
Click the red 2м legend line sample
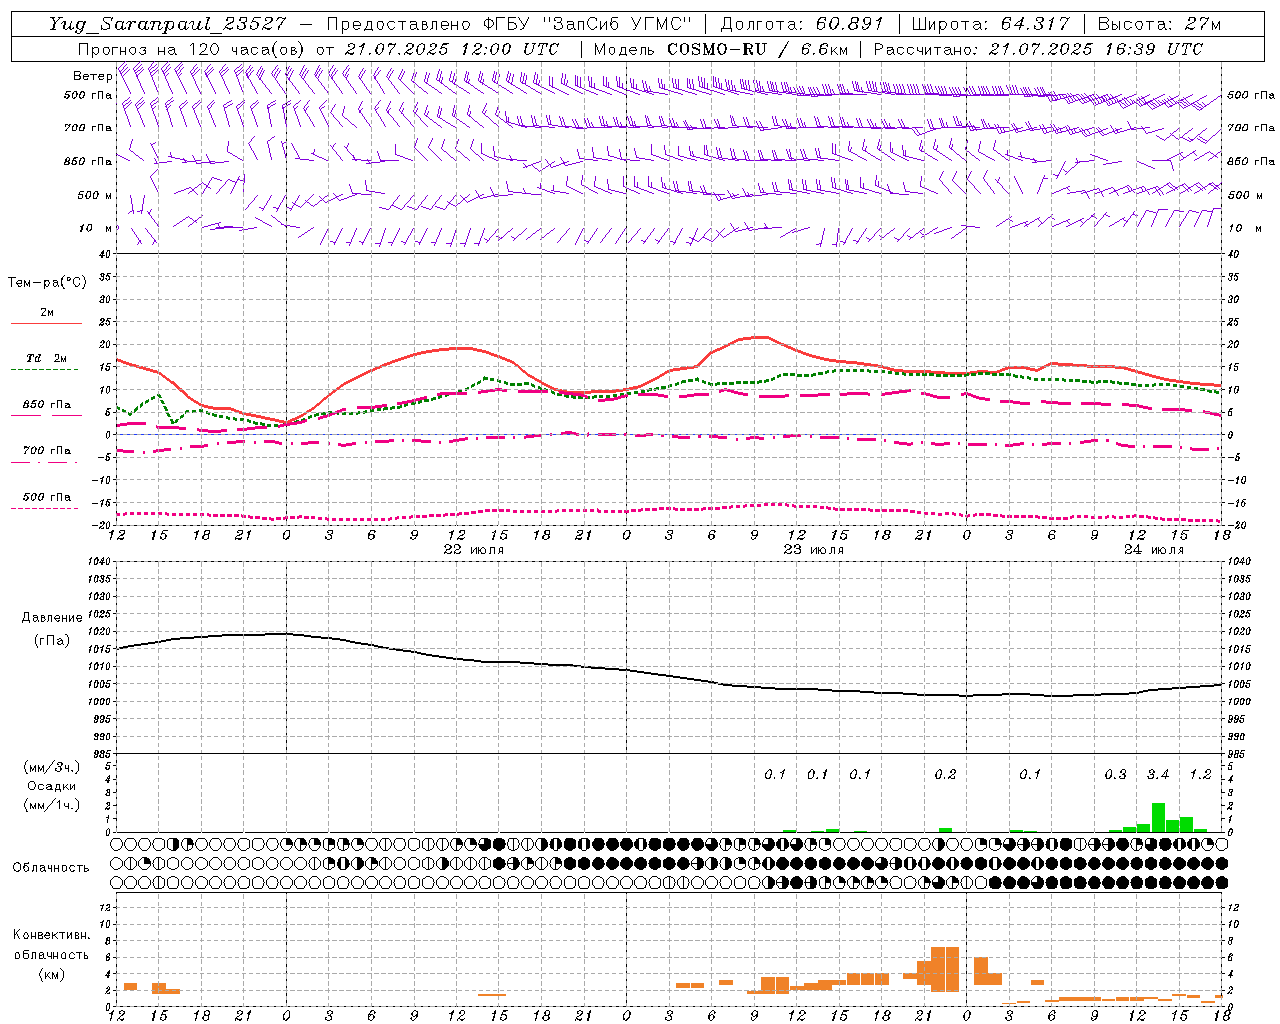pos(46,324)
